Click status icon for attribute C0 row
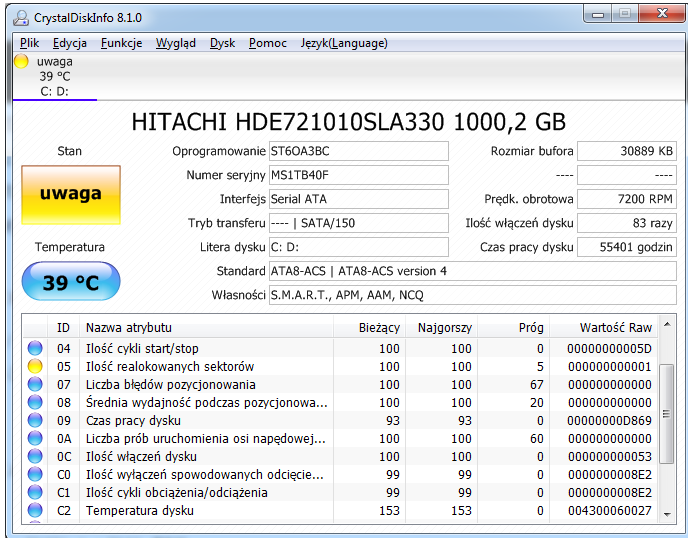 tap(35, 474)
